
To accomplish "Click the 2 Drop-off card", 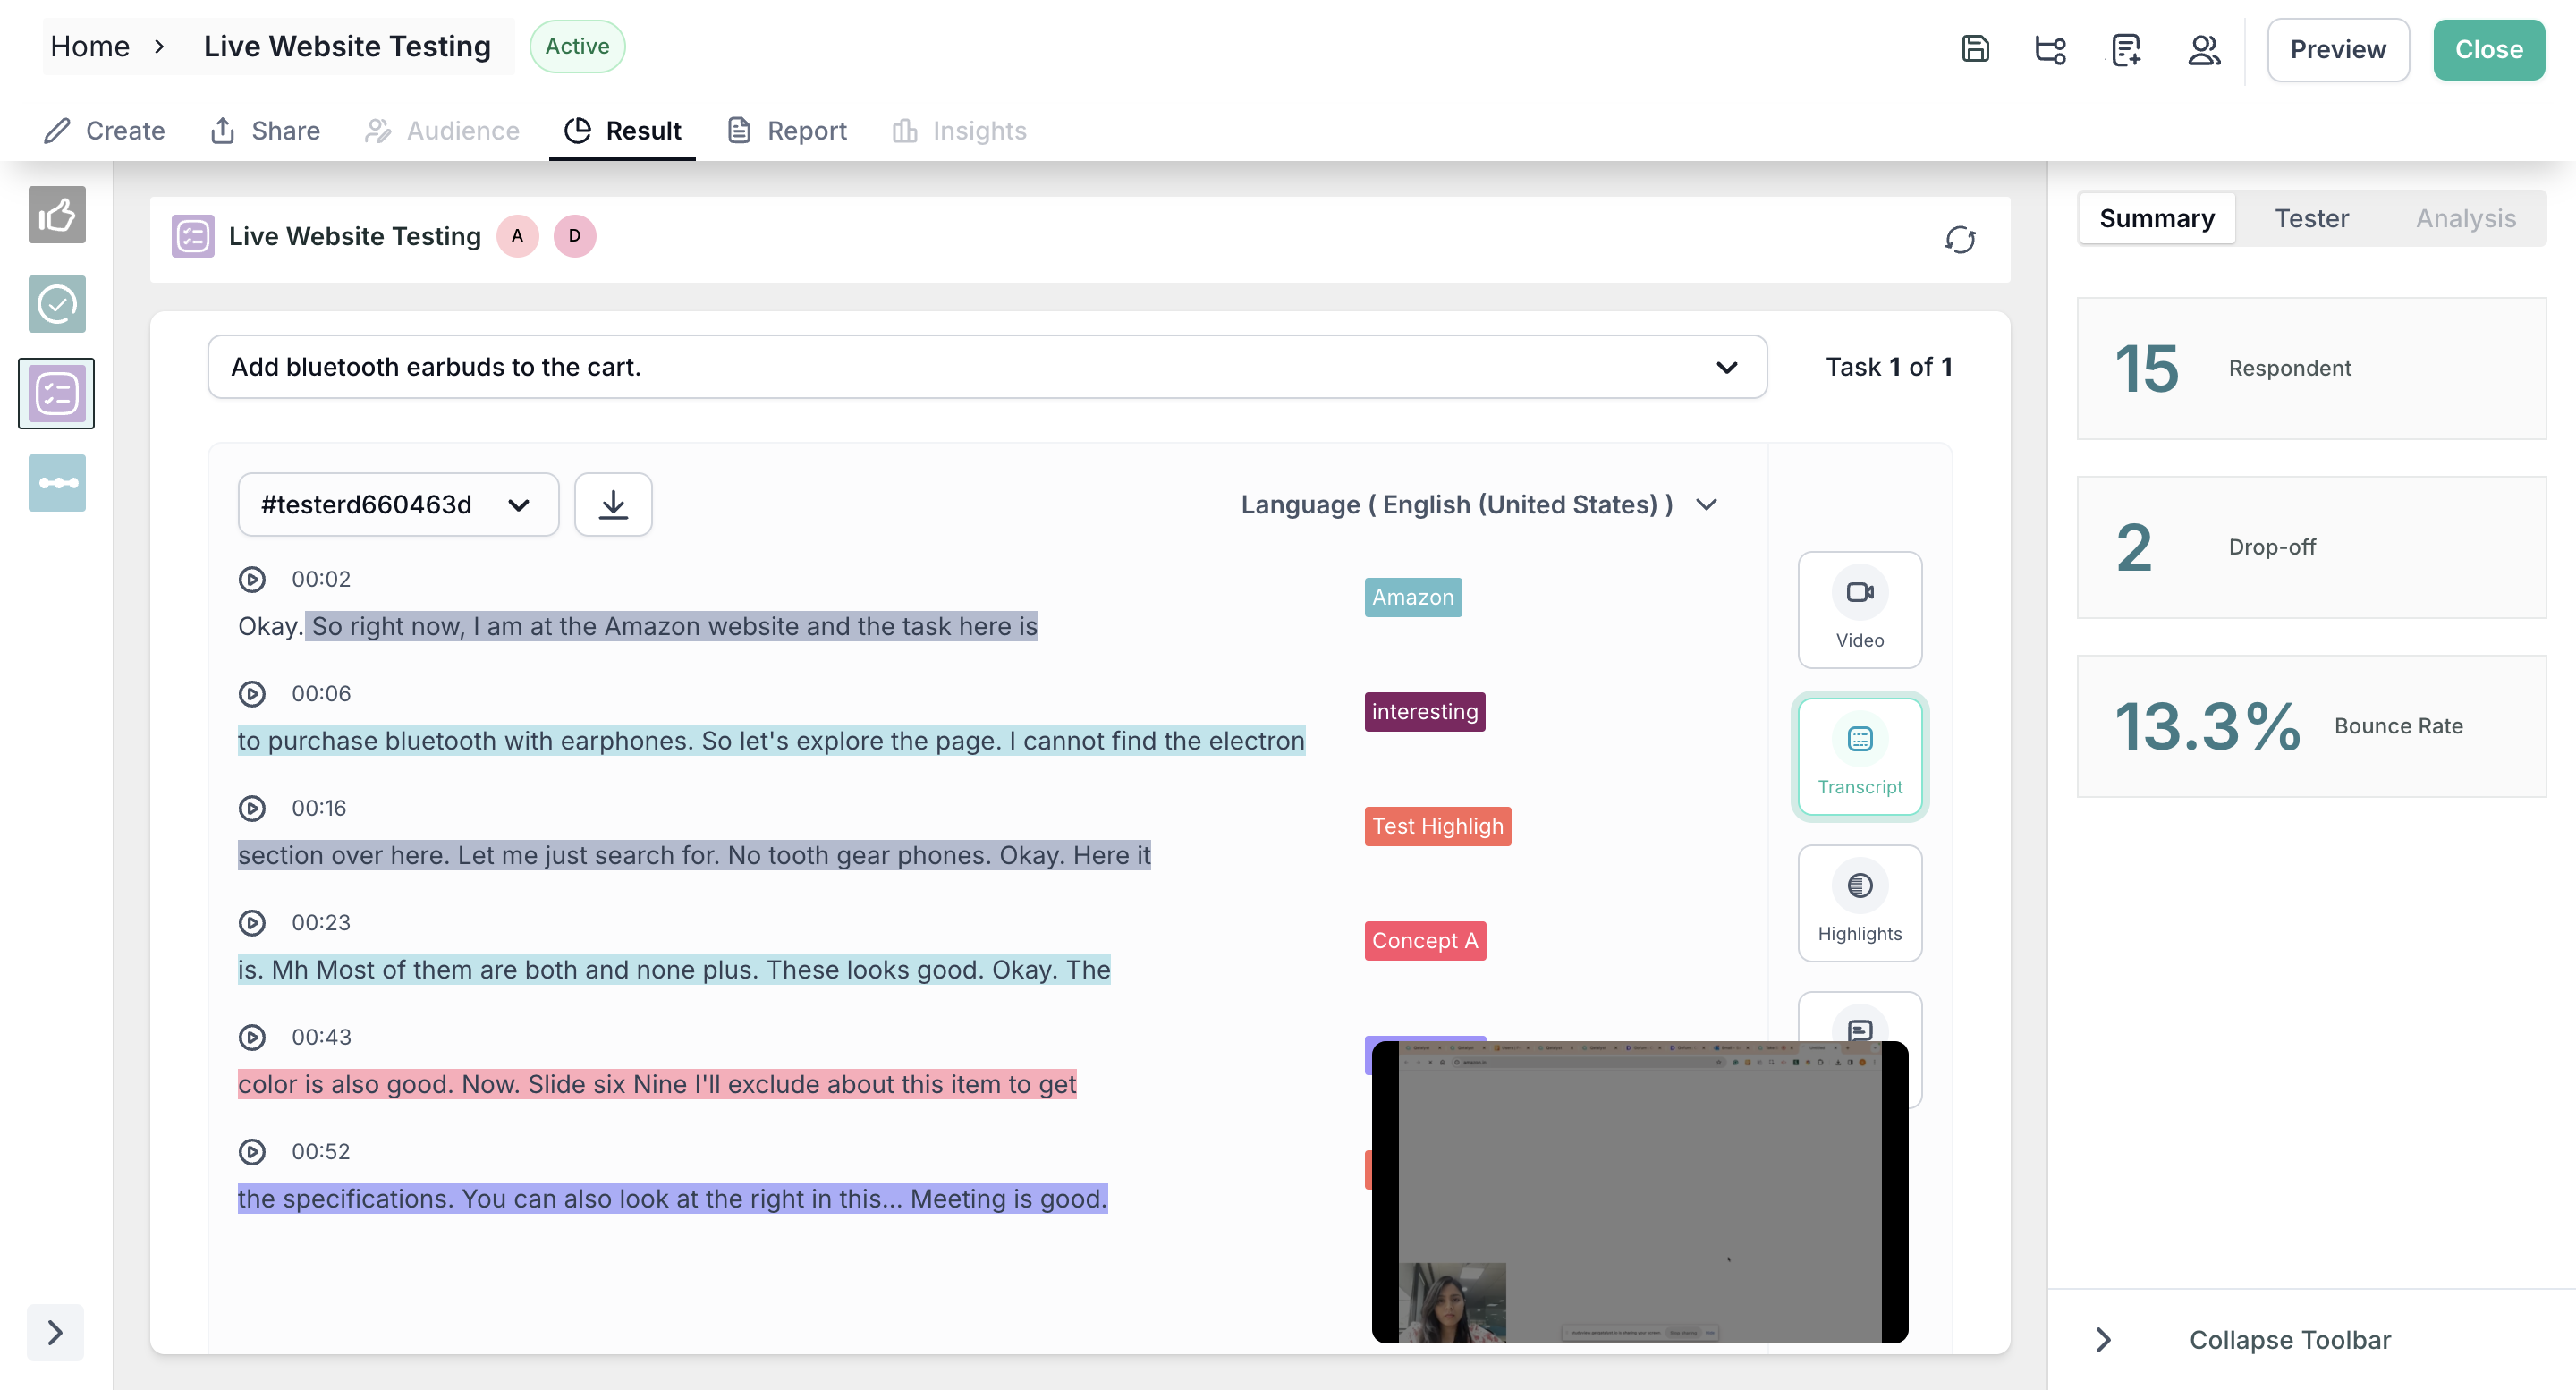I will [x=2312, y=547].
